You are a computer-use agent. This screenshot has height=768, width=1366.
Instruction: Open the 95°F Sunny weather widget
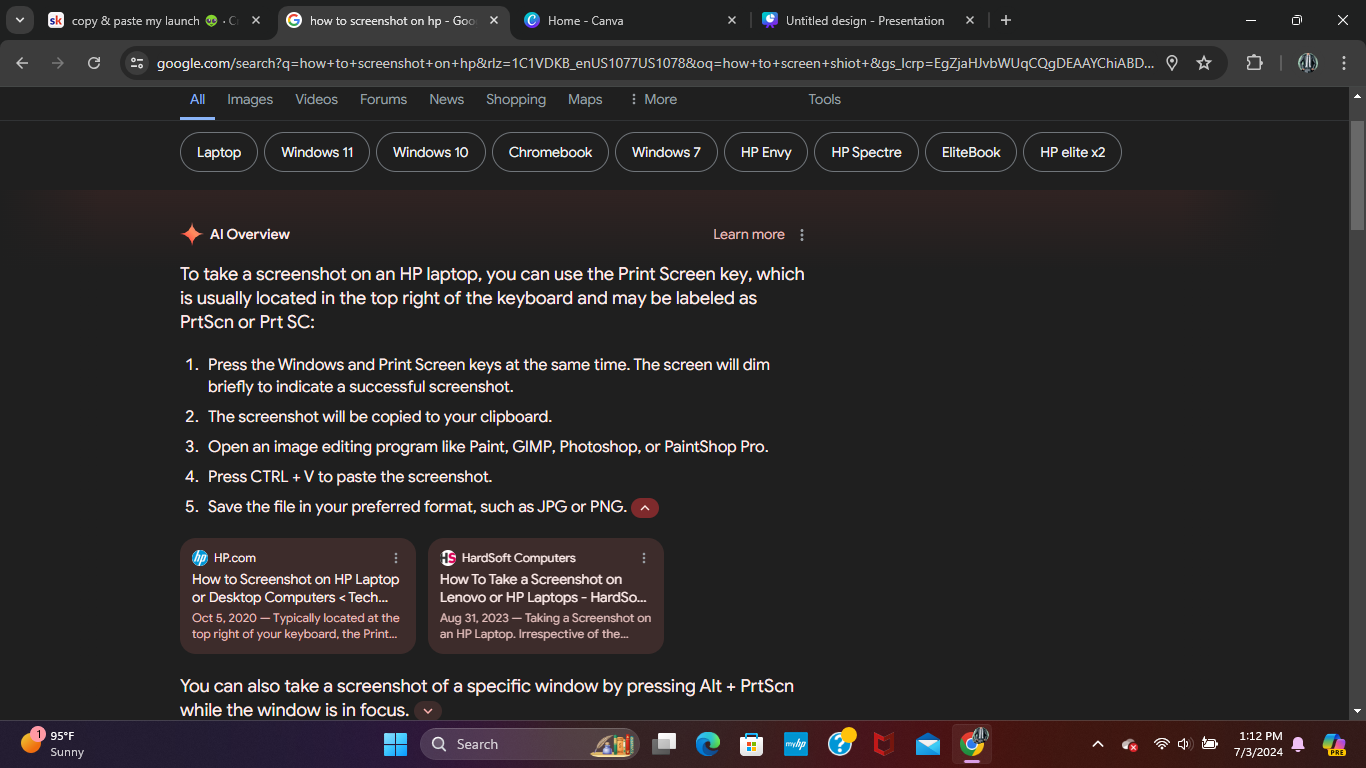coord(54,744)
